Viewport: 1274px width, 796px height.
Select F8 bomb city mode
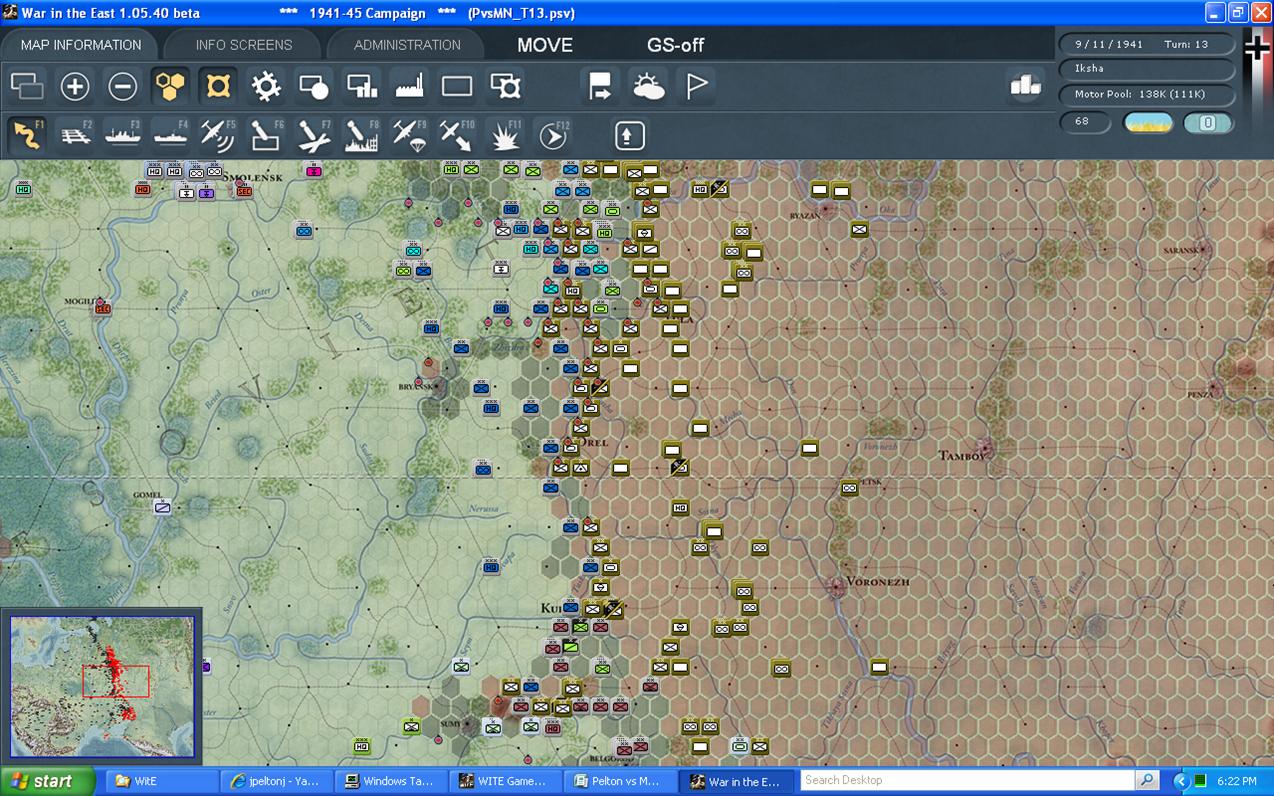click(362, 135)
